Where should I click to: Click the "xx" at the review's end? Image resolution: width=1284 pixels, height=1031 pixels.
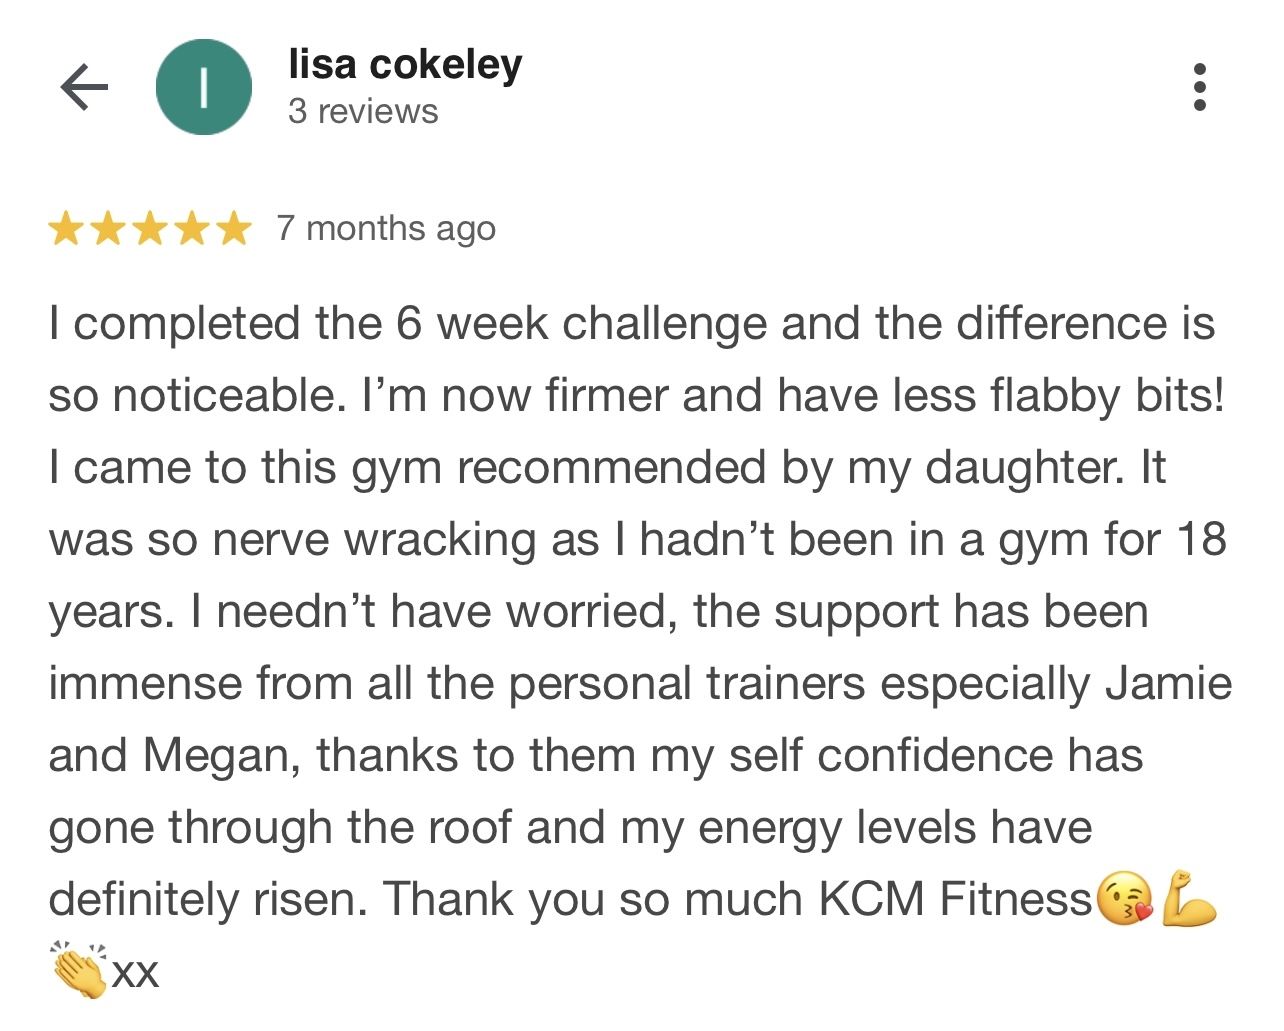pos(135,972)
